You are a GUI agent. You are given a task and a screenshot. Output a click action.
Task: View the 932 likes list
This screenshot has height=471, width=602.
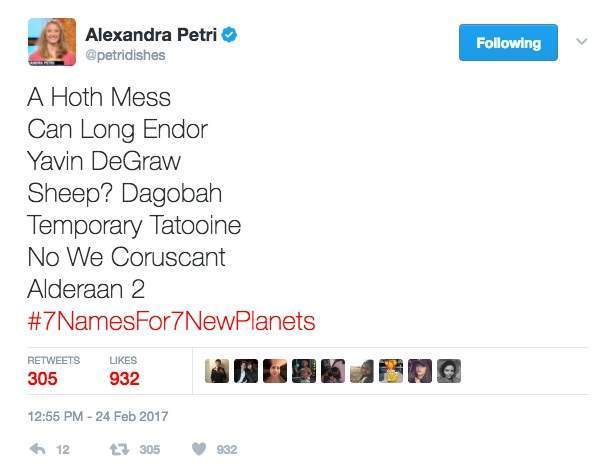tap(123, 378)
